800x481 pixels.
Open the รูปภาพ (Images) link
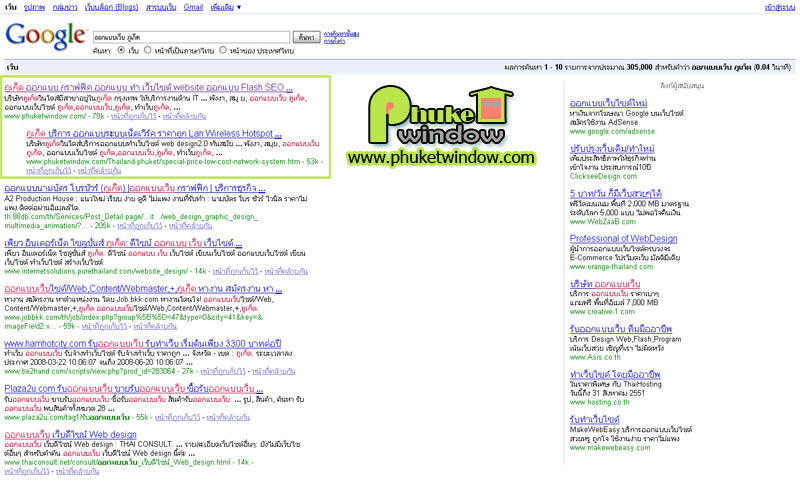[x=34, y=7]
